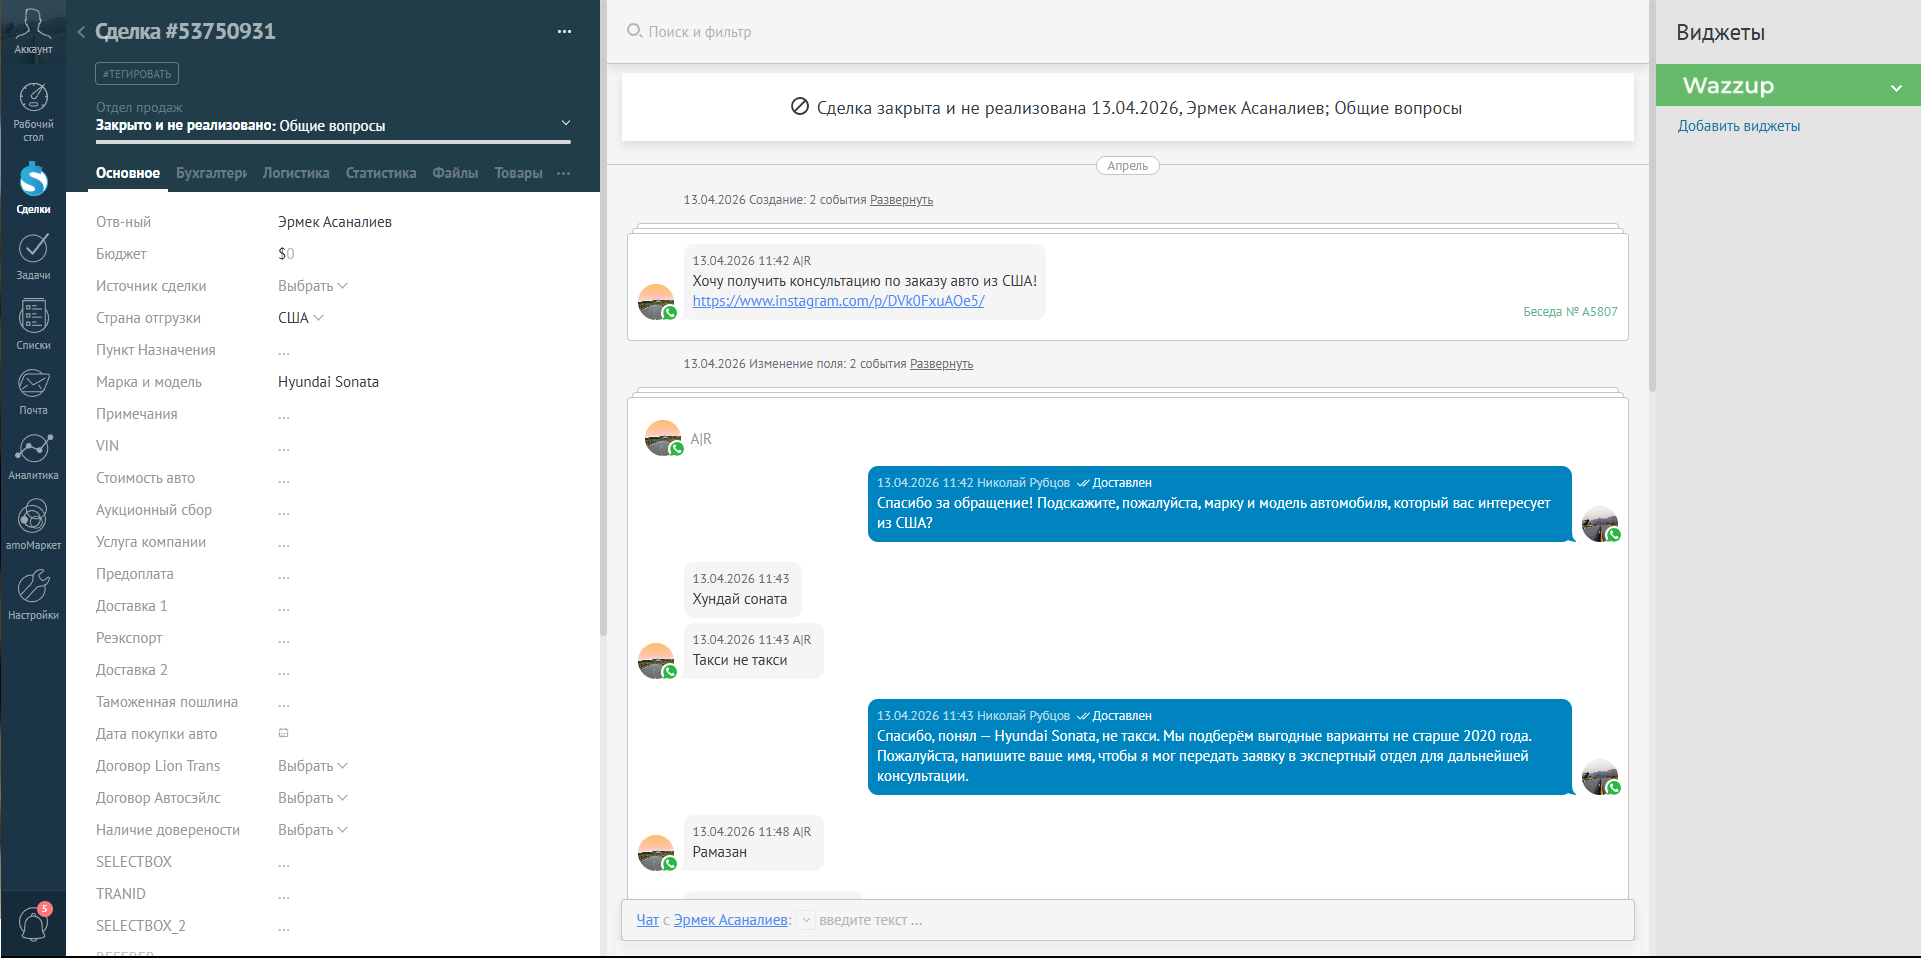Viewport: 1921px width, 958px height.
Task: Click the Стоимость авто field value
Action: point(284,479)
